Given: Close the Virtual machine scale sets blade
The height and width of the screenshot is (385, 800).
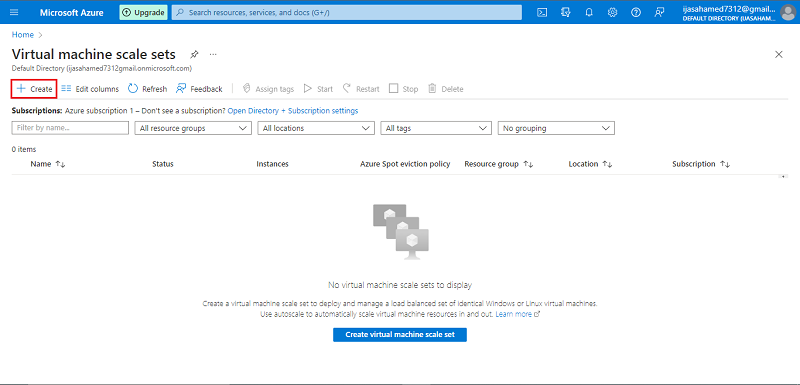Looking at the screenshot, I should (779, 54).
